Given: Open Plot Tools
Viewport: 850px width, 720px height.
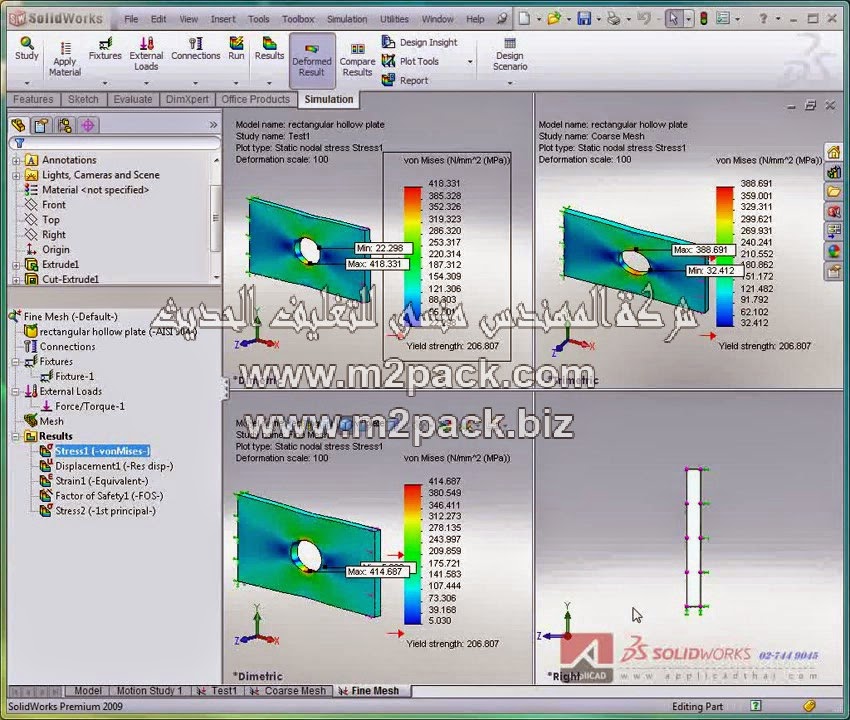Looking at the screenshot, I should (x=410, y=61).
